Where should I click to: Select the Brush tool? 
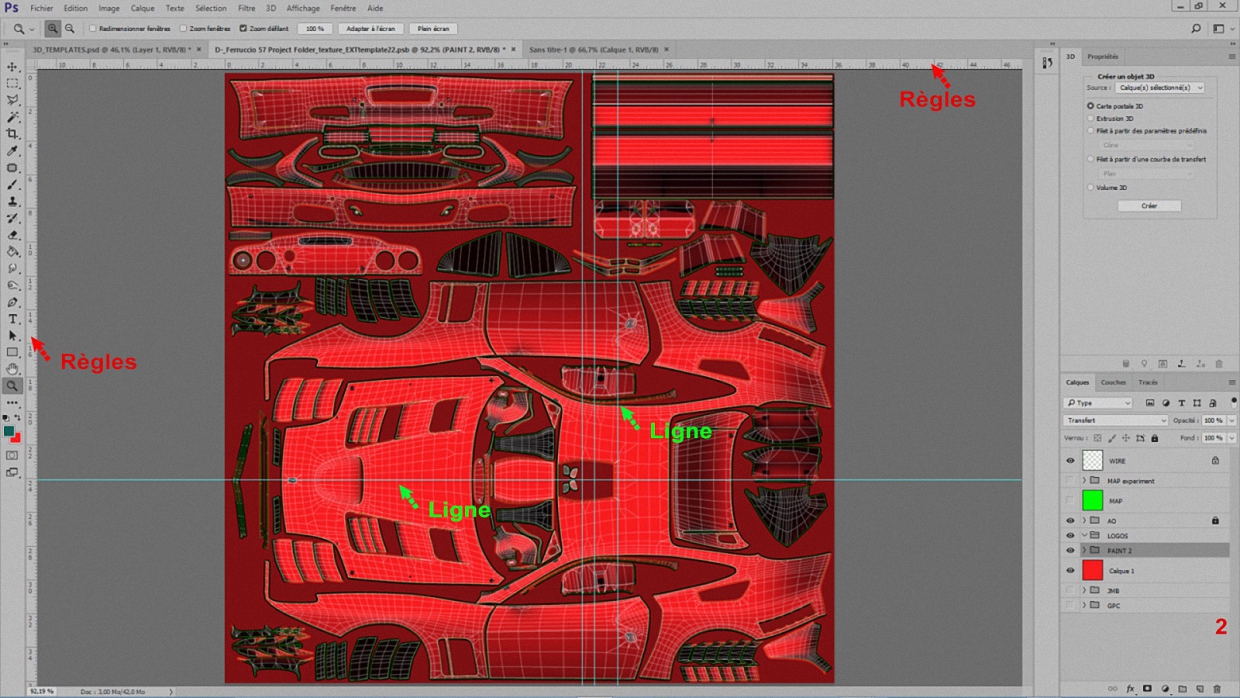pos(12,185)
